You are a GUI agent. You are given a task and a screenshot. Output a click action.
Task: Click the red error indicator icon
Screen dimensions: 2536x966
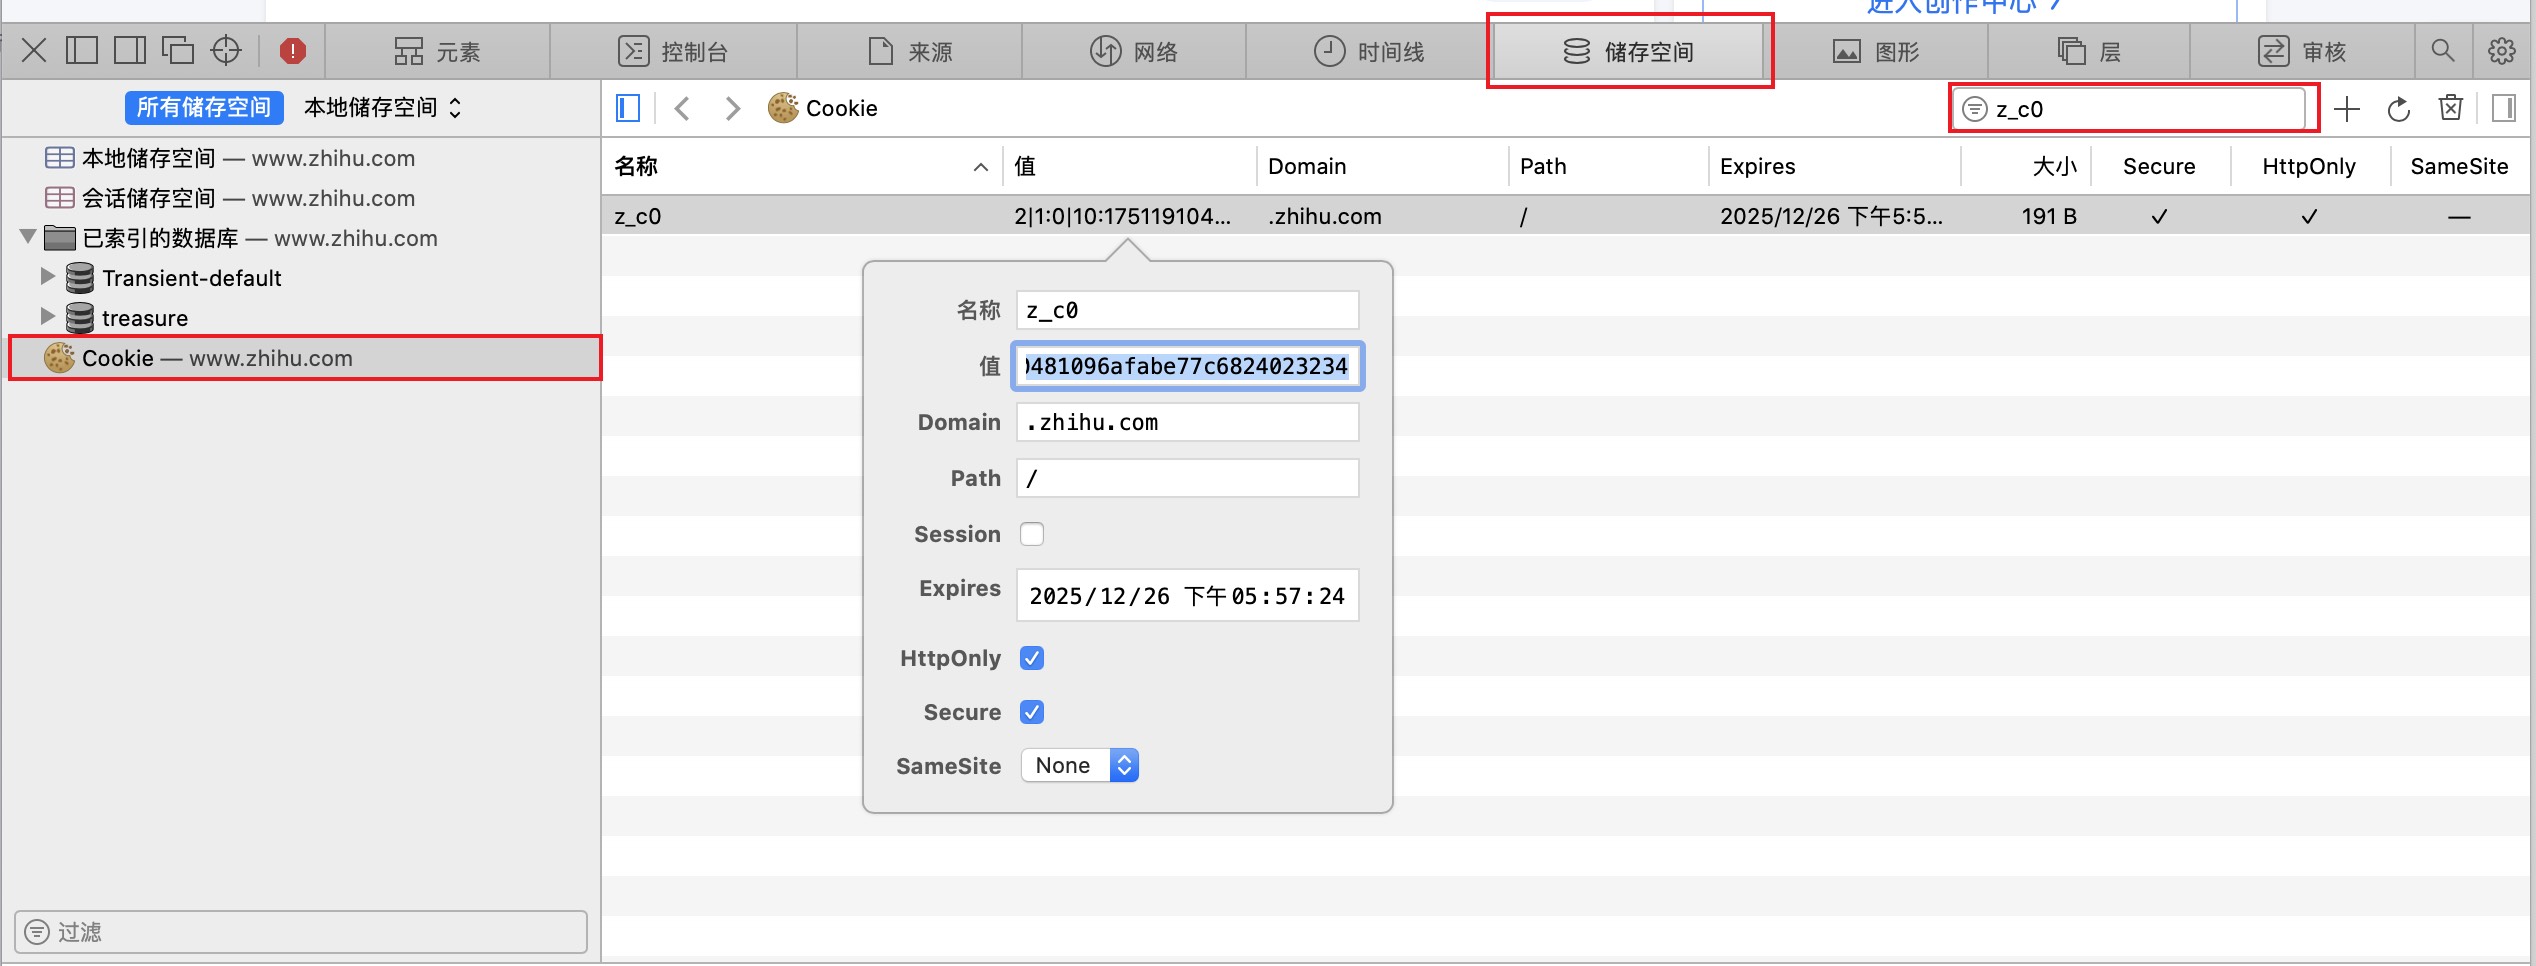click(292, 50)
